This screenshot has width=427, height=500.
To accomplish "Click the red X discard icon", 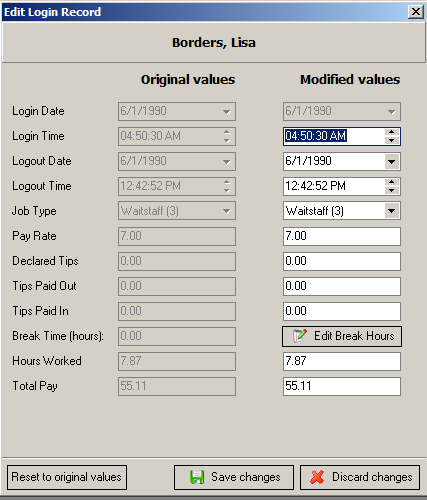I will (317, 477).
